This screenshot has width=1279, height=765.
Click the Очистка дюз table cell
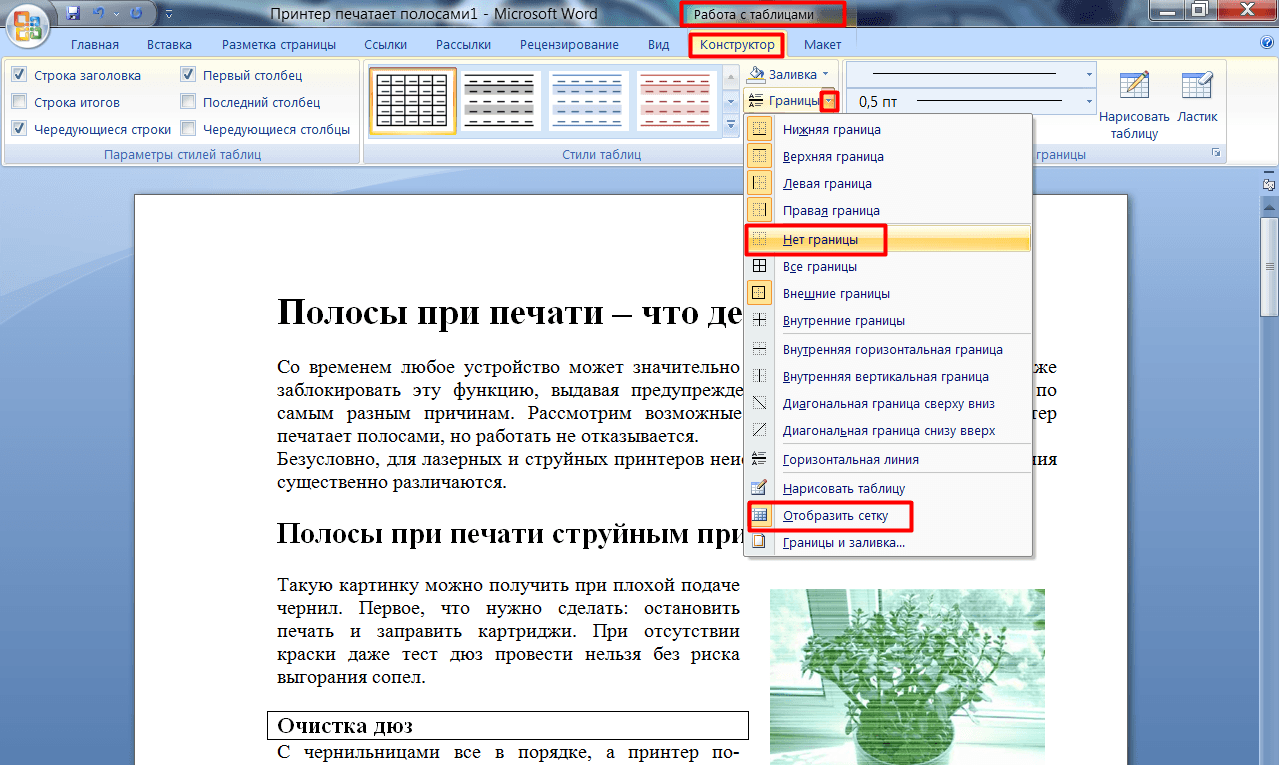(x=508, y=725)
